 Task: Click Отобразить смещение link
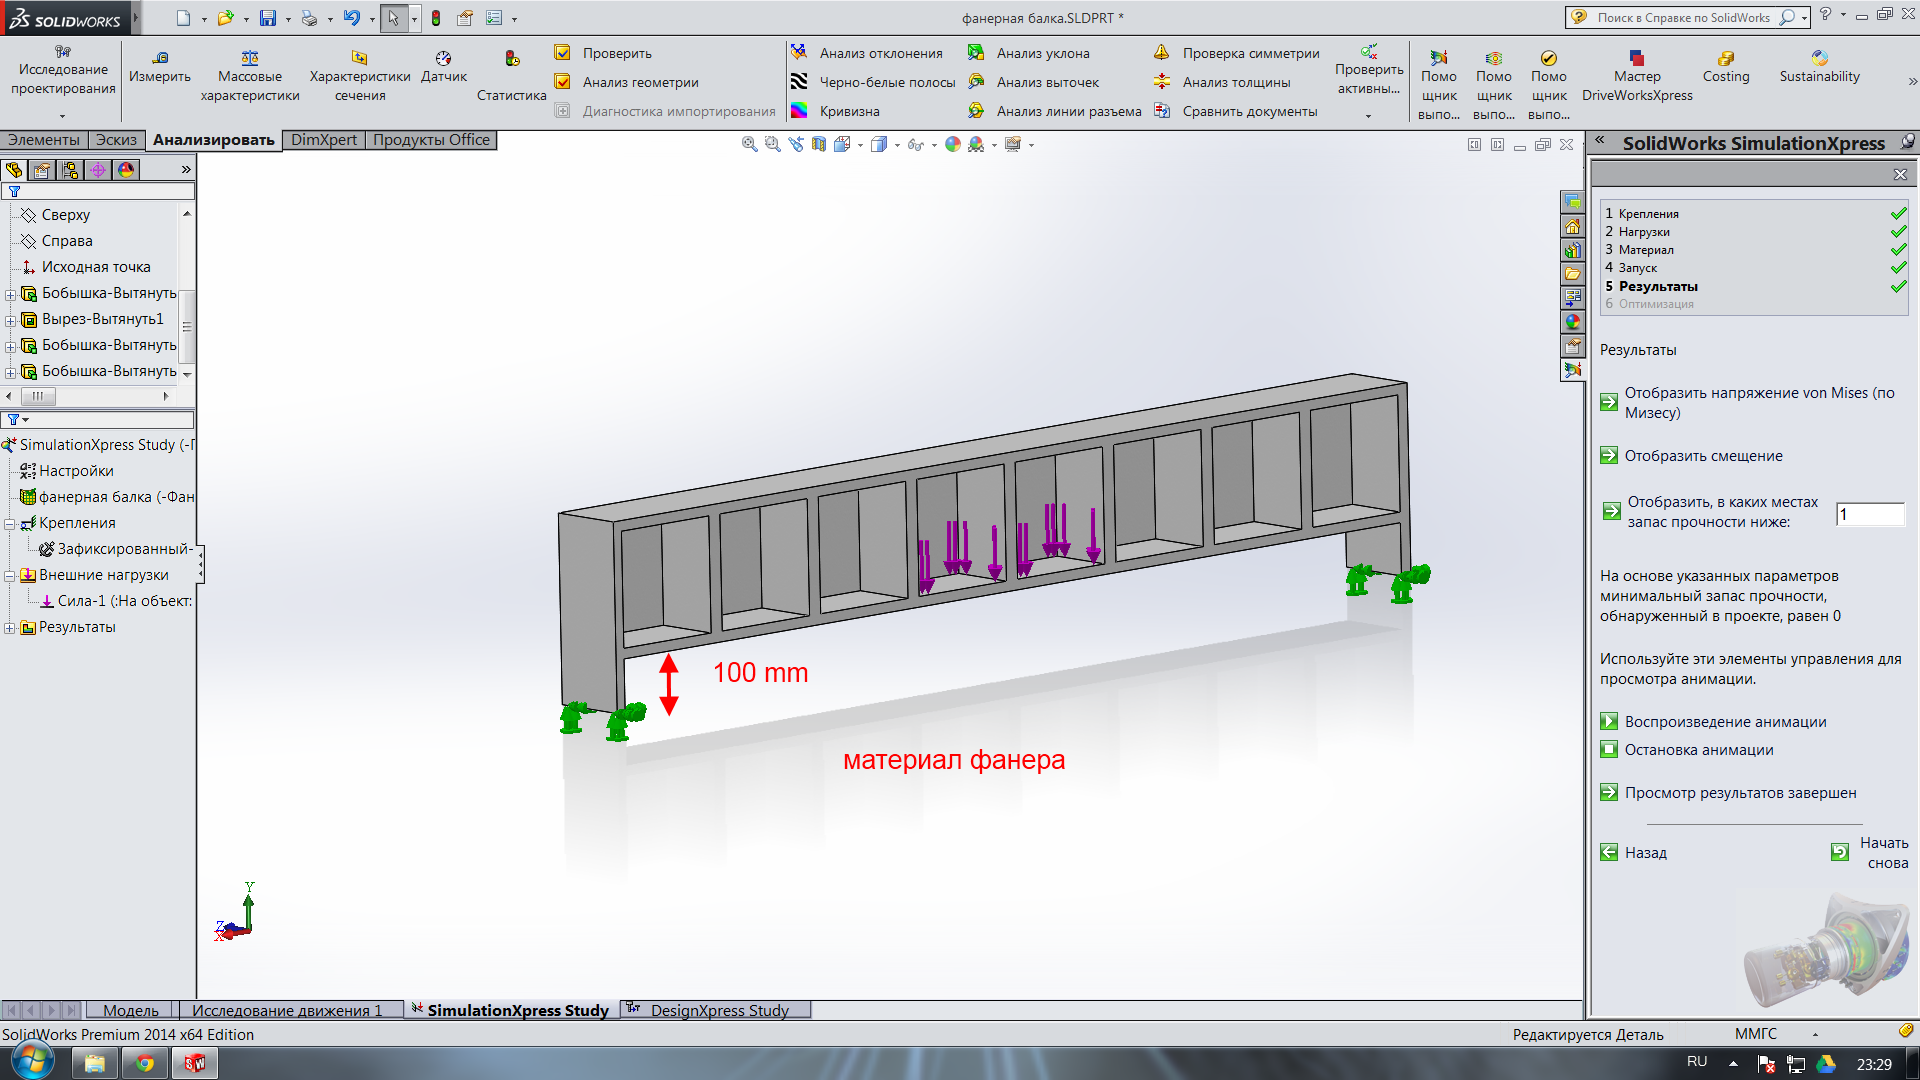pyautogui.click(x=1703, y=456)
